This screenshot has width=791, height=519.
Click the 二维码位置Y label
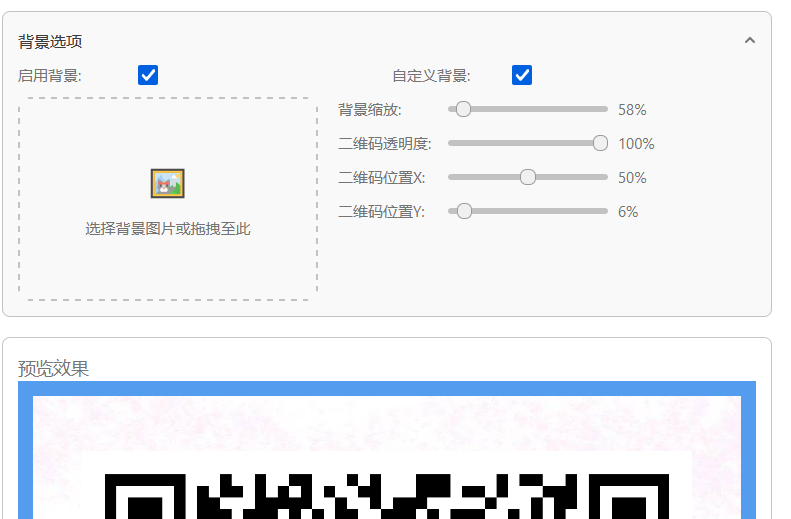click(x=381, y=211)
